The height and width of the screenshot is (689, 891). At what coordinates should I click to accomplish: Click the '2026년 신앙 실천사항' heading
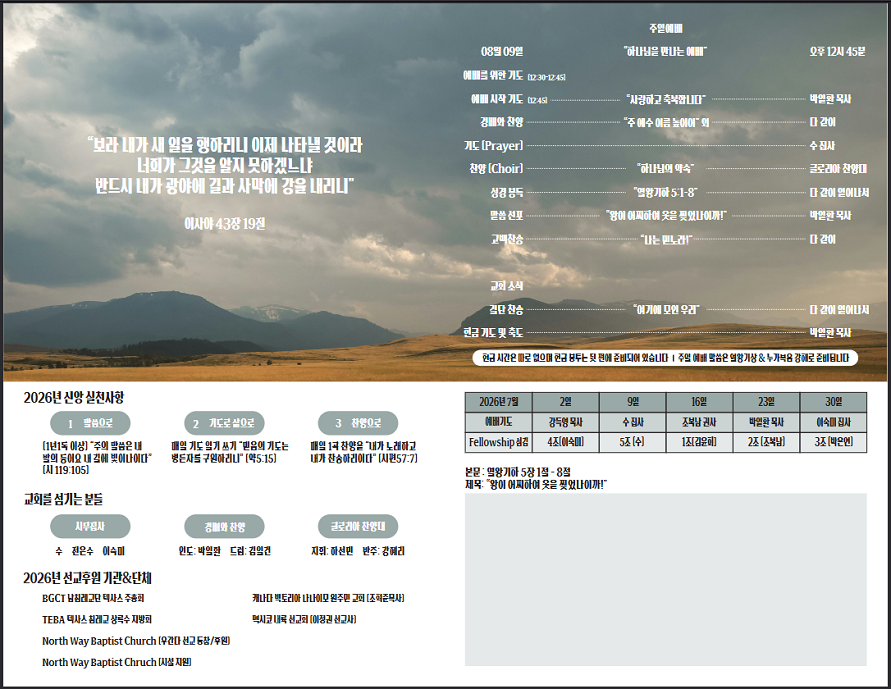pos(73,398)
